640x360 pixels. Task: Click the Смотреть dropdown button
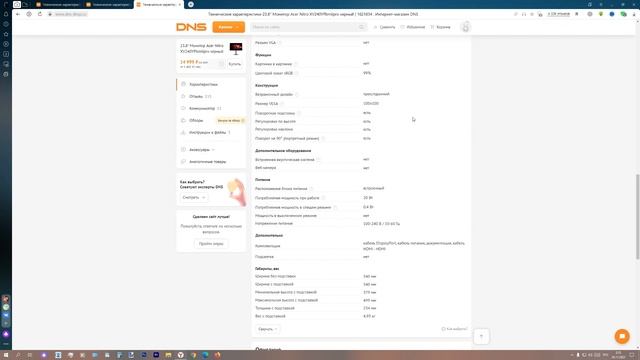point(193,197)
